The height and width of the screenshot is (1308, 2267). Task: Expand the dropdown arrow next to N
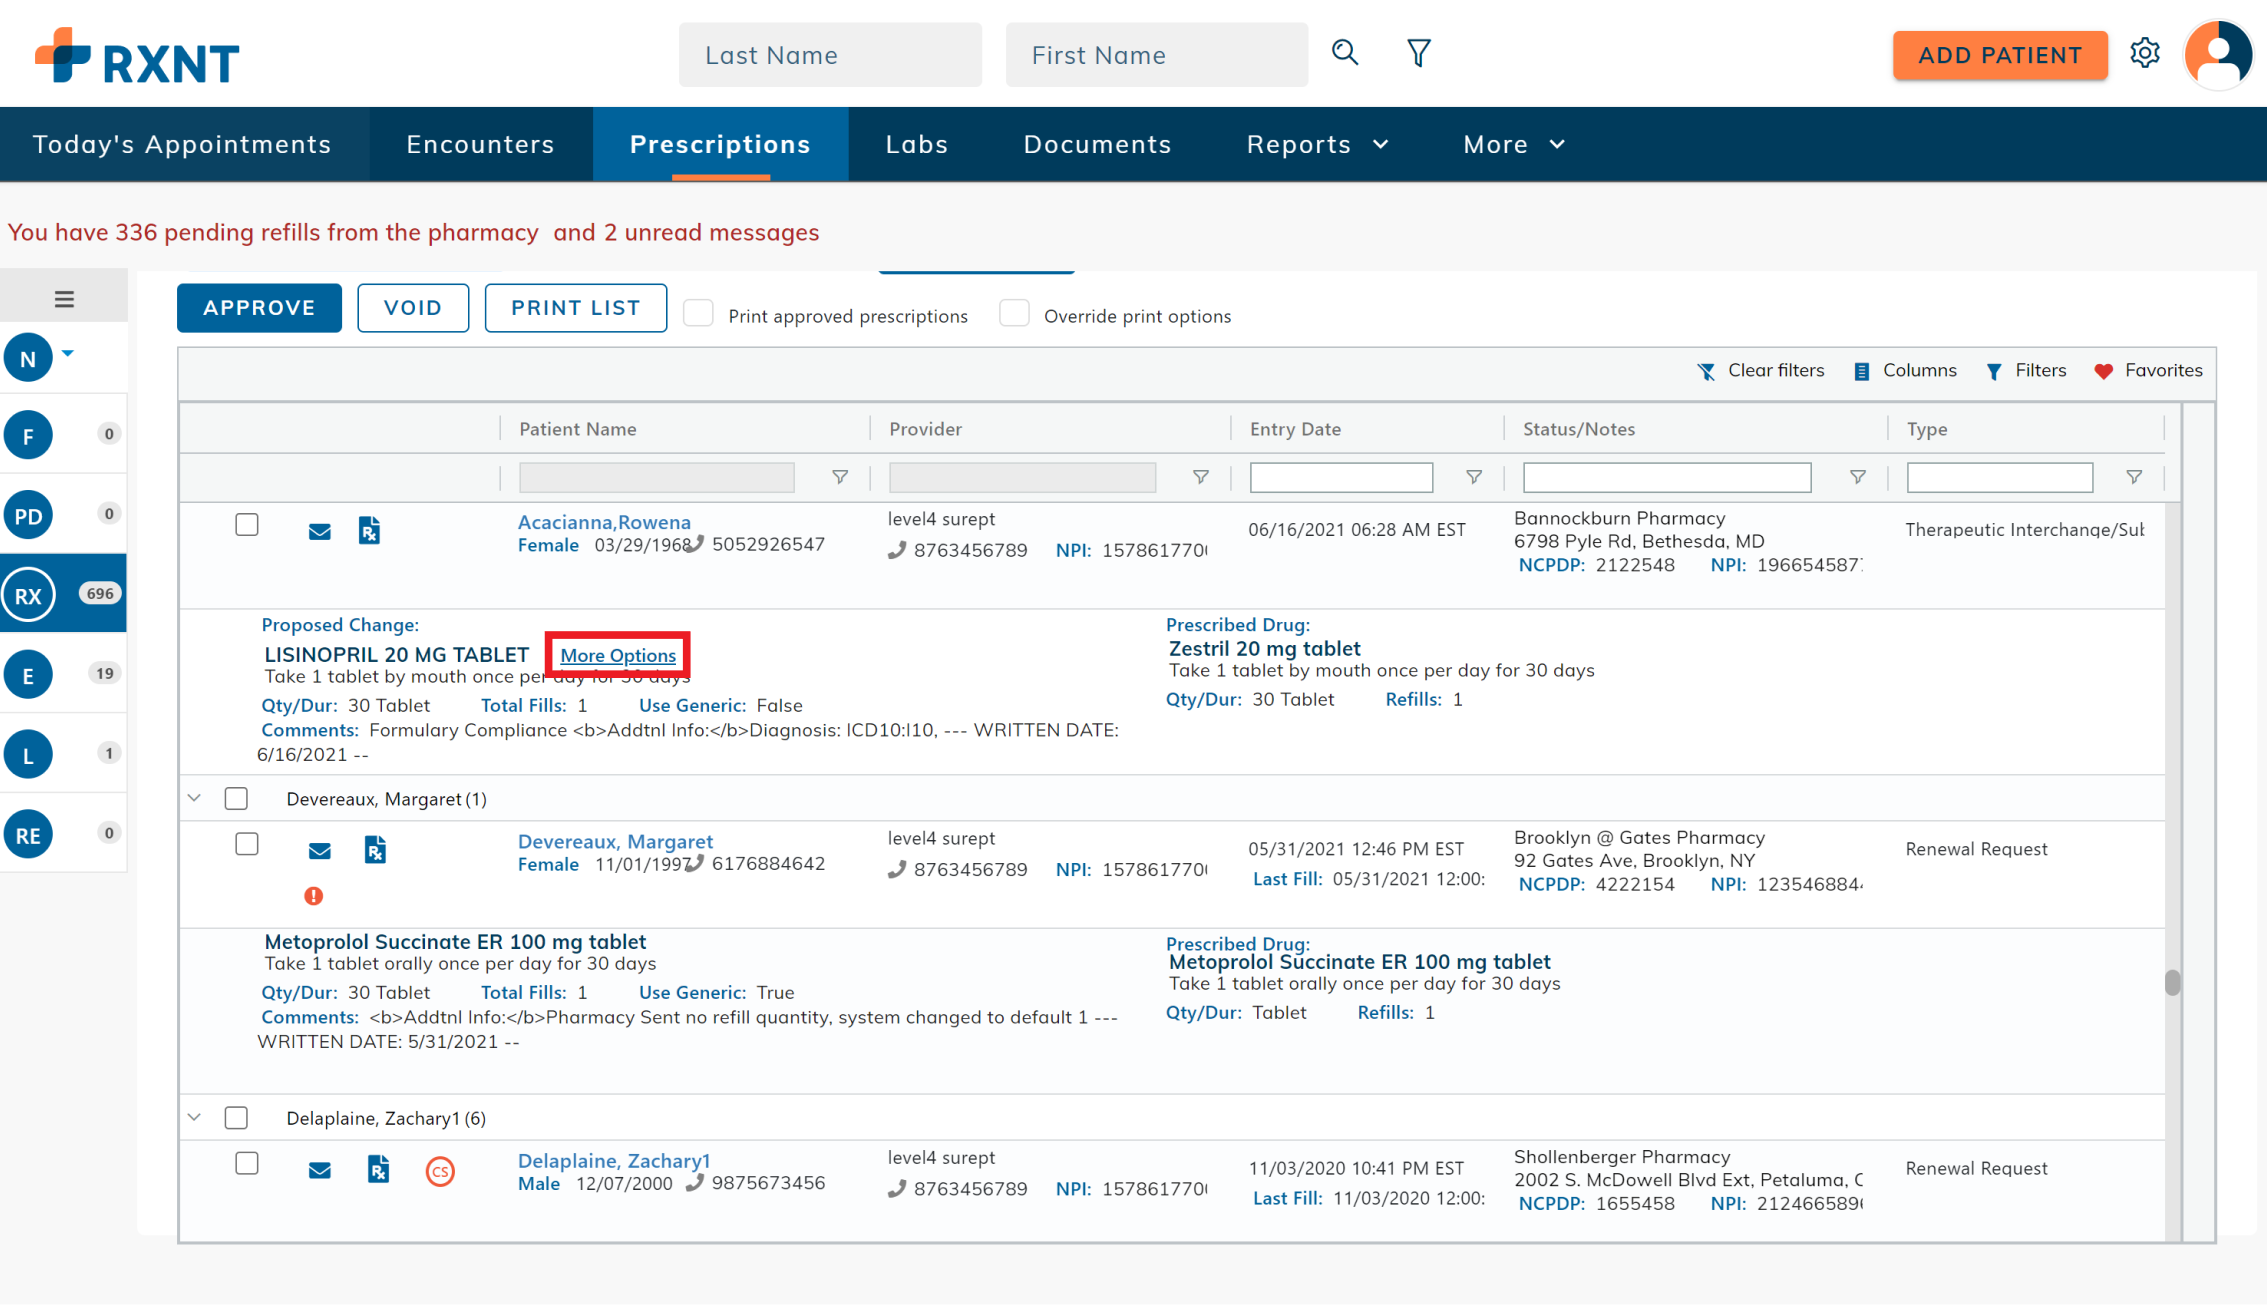(x=68, y=353)
